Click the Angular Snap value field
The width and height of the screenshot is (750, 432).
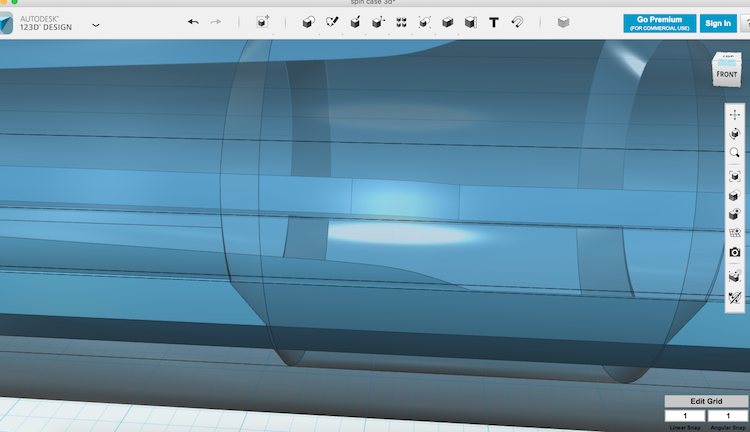click(x=728, y=416)
